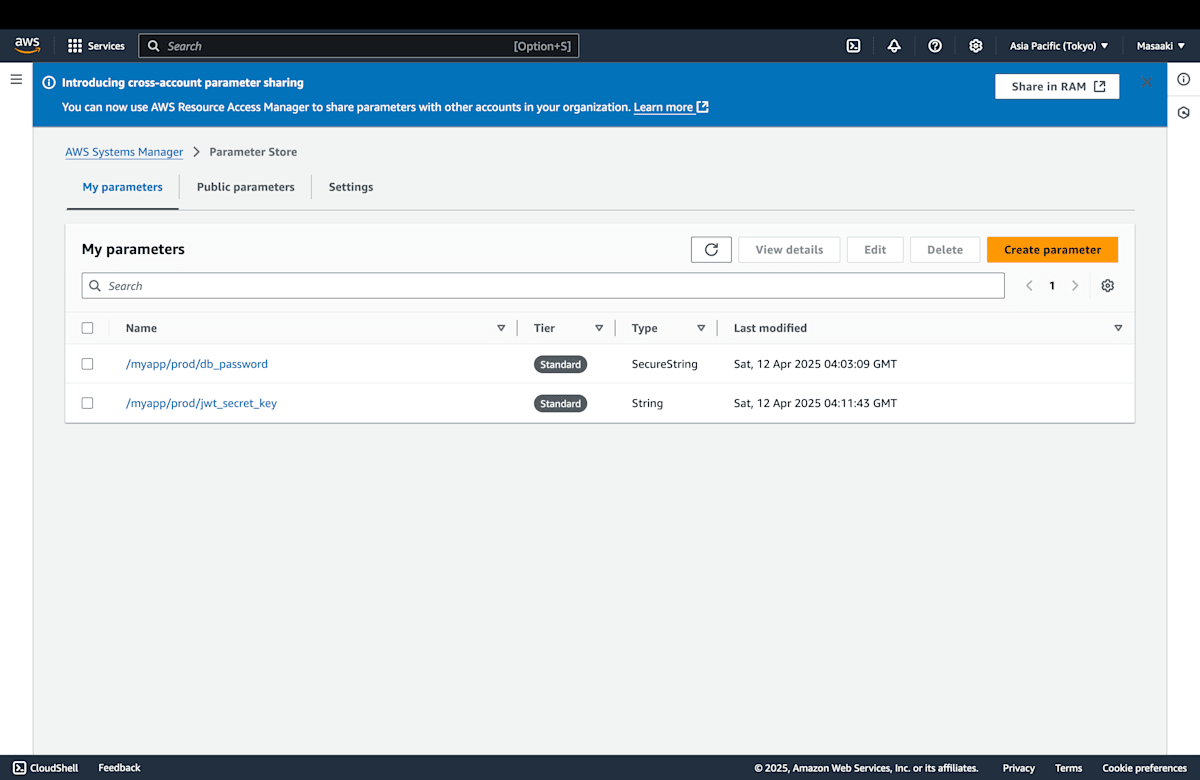Click the CloudShell icon in footer

[19, 768]
